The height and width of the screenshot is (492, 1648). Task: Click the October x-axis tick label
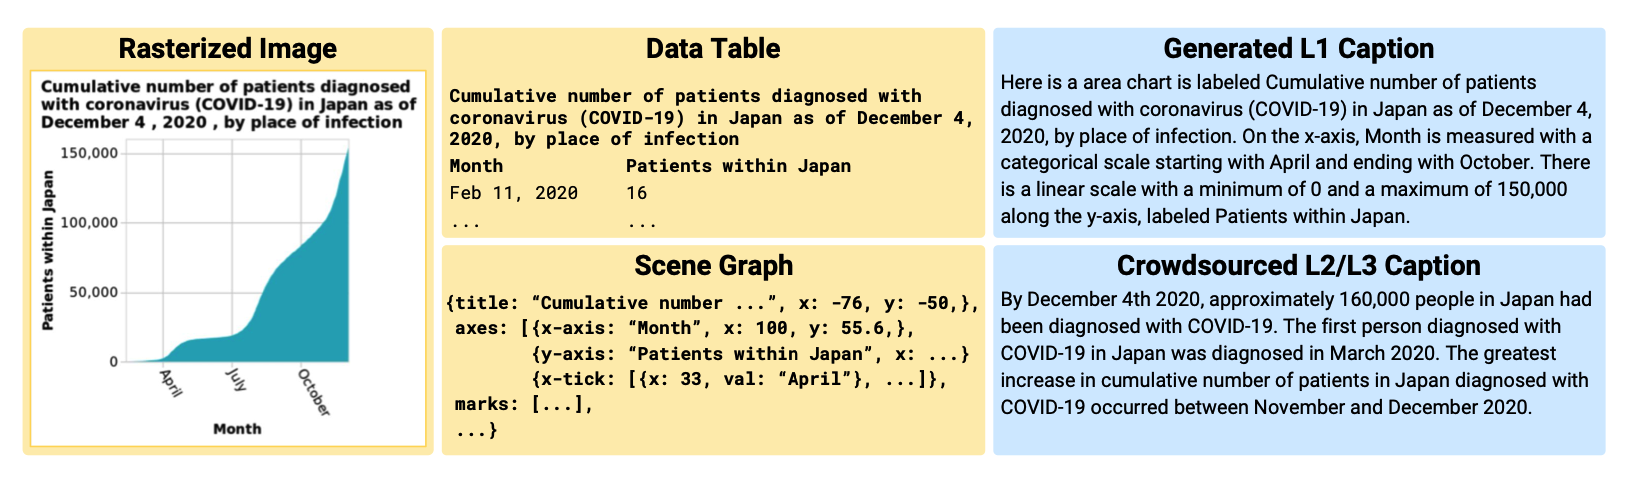point(314,391)
